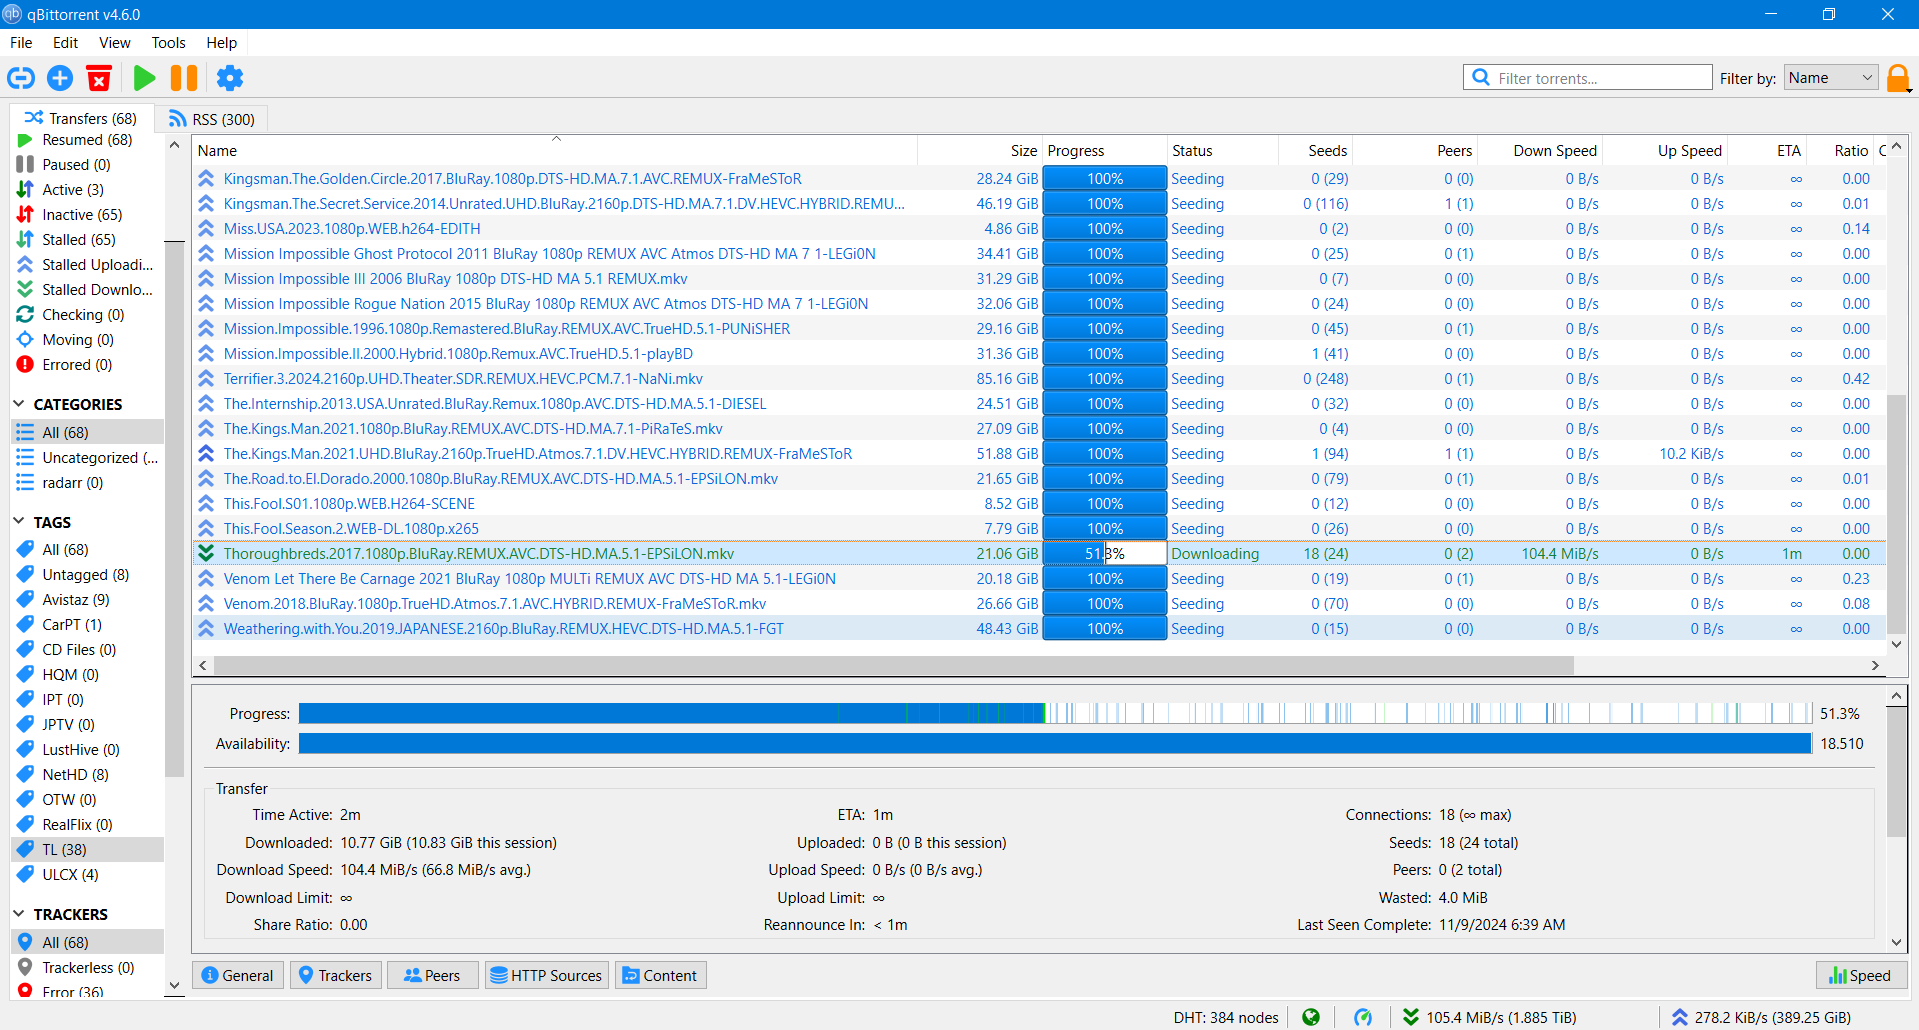
Task: Open the Filter by Name dropdown
Action: coord(1831,78)
